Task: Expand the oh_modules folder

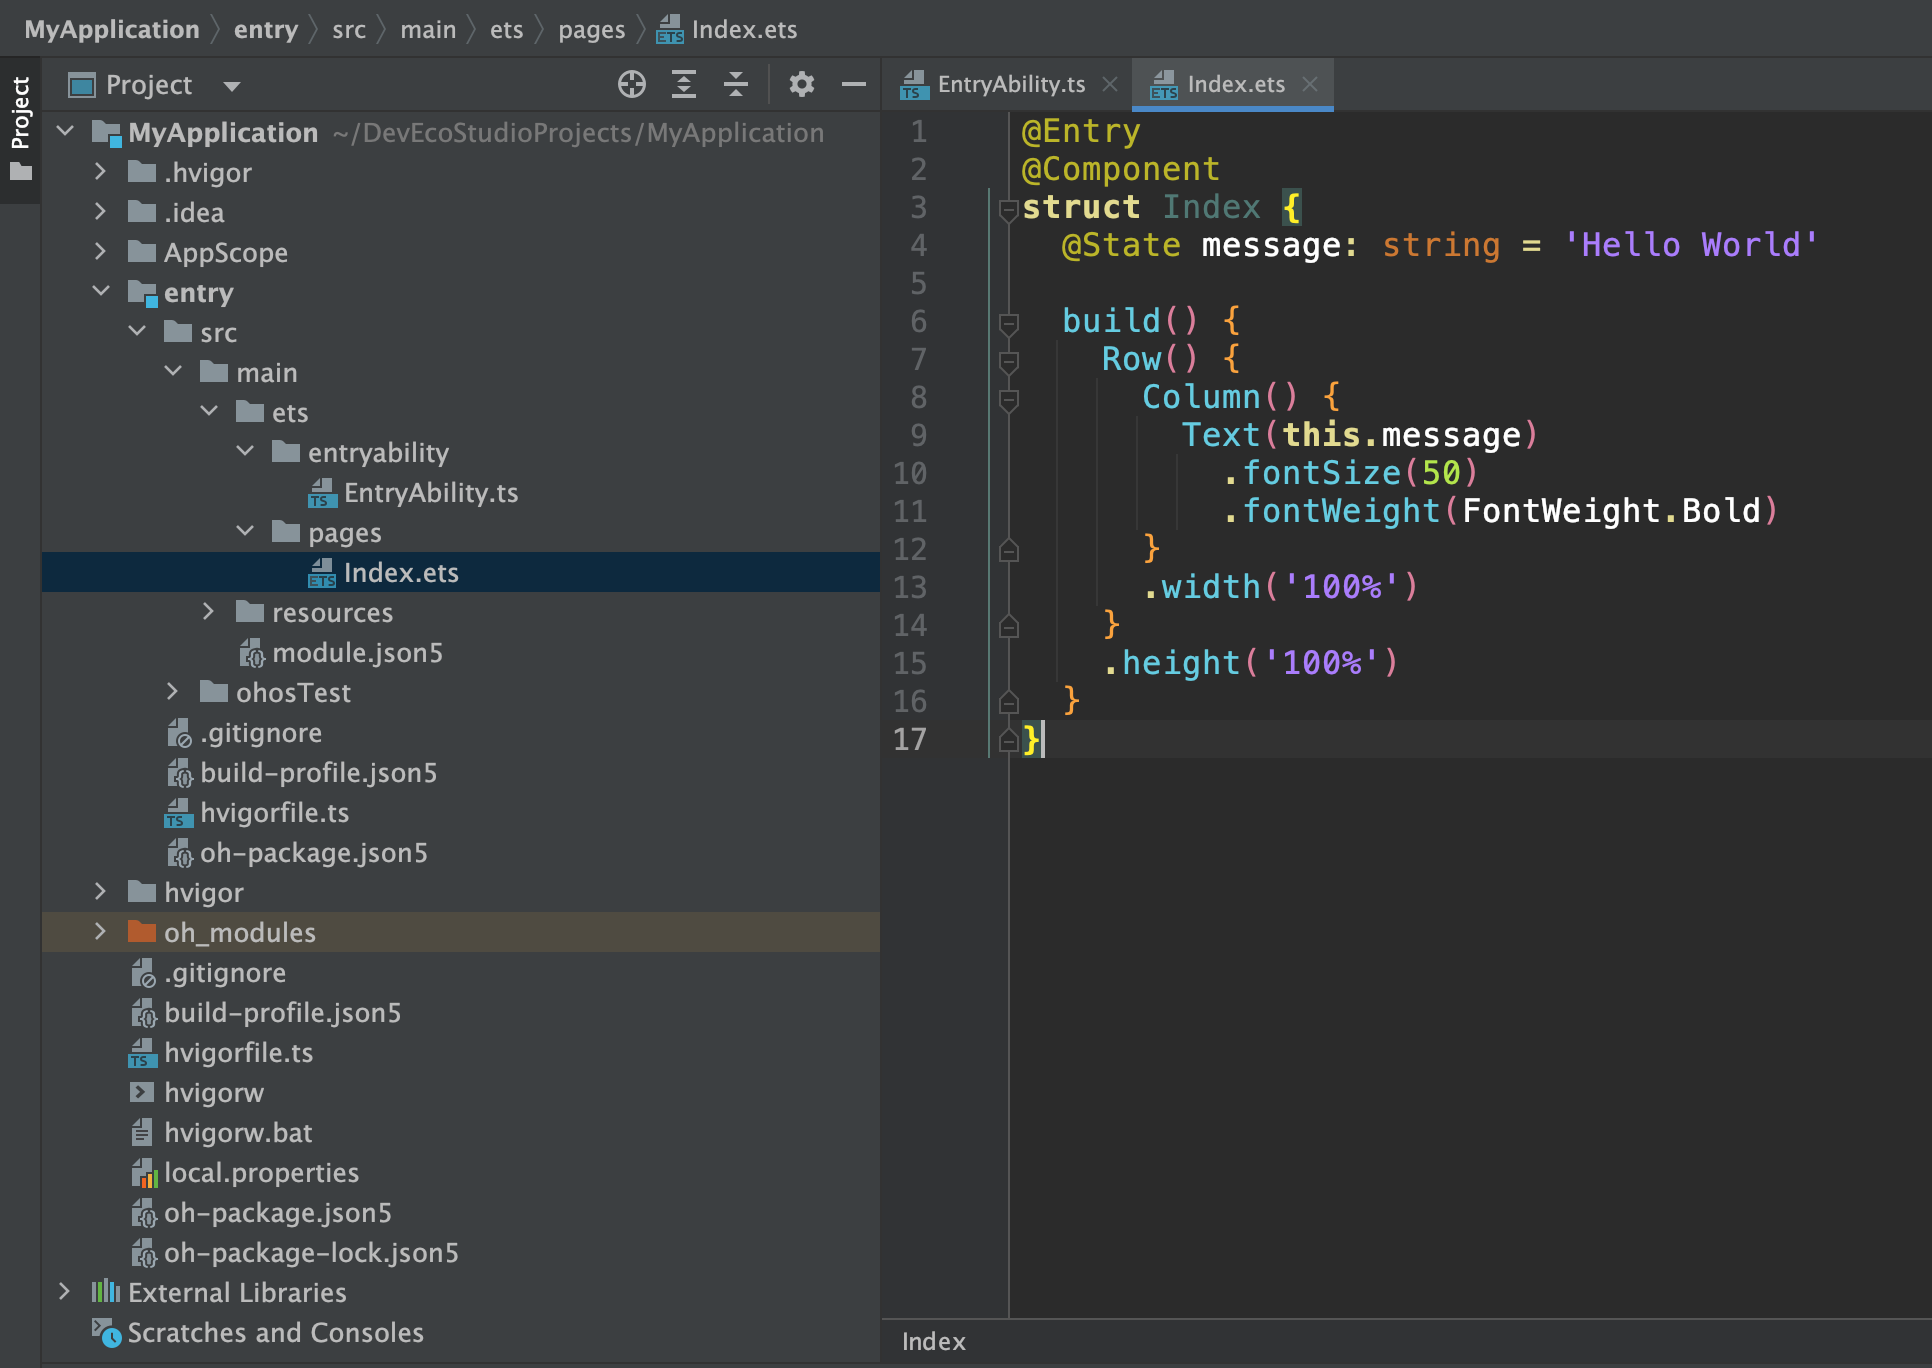Action: tap(100, 932)
